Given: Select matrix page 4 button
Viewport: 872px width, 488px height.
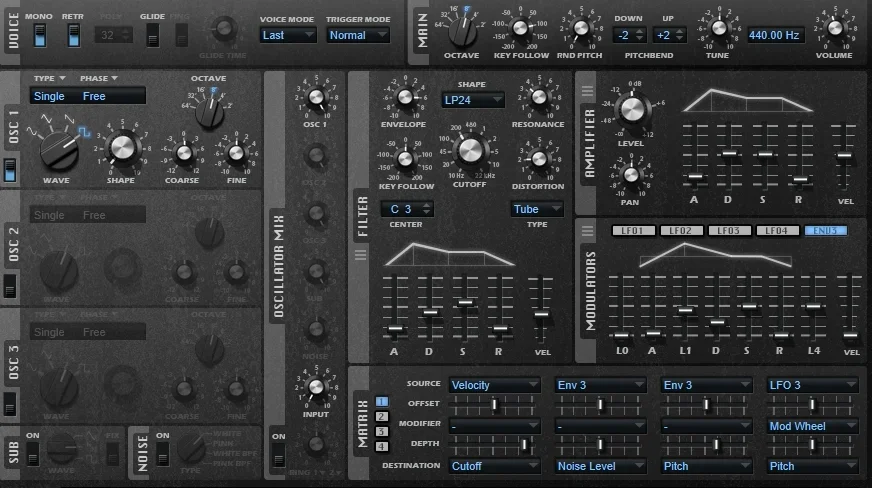Looking at the screenshot, I should click(x=382, y=446).
